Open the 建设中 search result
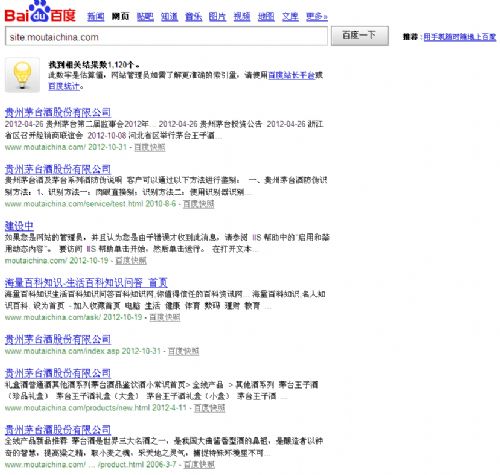 [x=19, y=226]
